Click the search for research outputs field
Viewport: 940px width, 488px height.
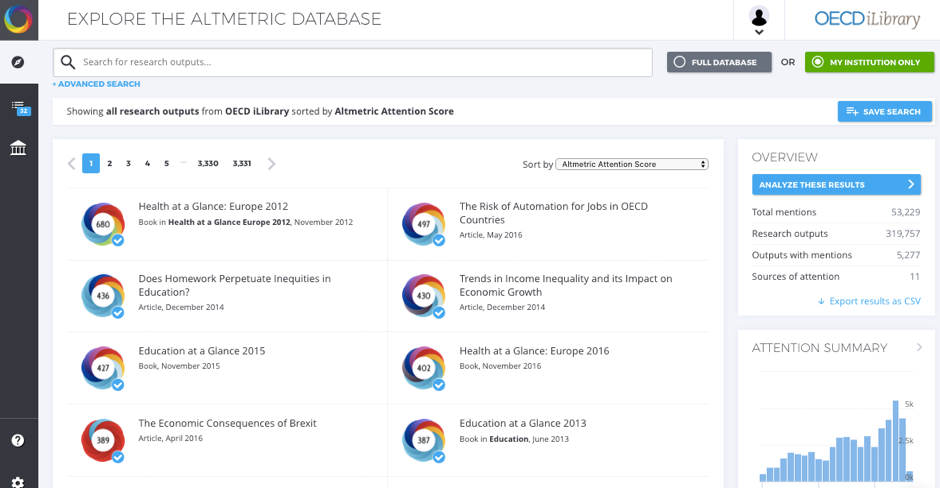click(x=352, y=62)
